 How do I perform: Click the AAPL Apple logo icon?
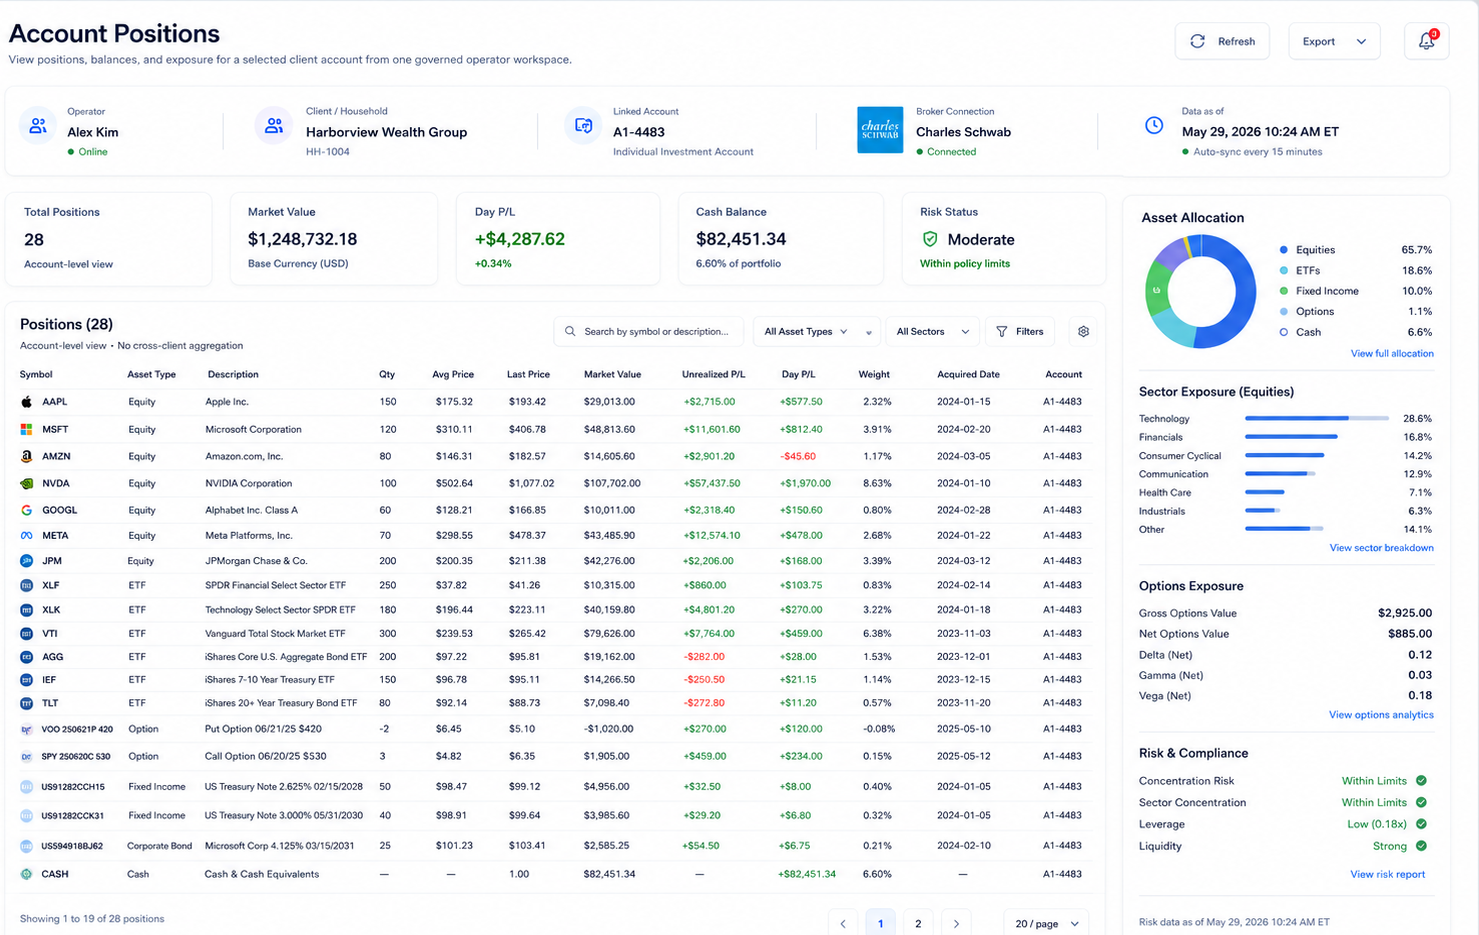pyautogui.click(x=27, y=402)
